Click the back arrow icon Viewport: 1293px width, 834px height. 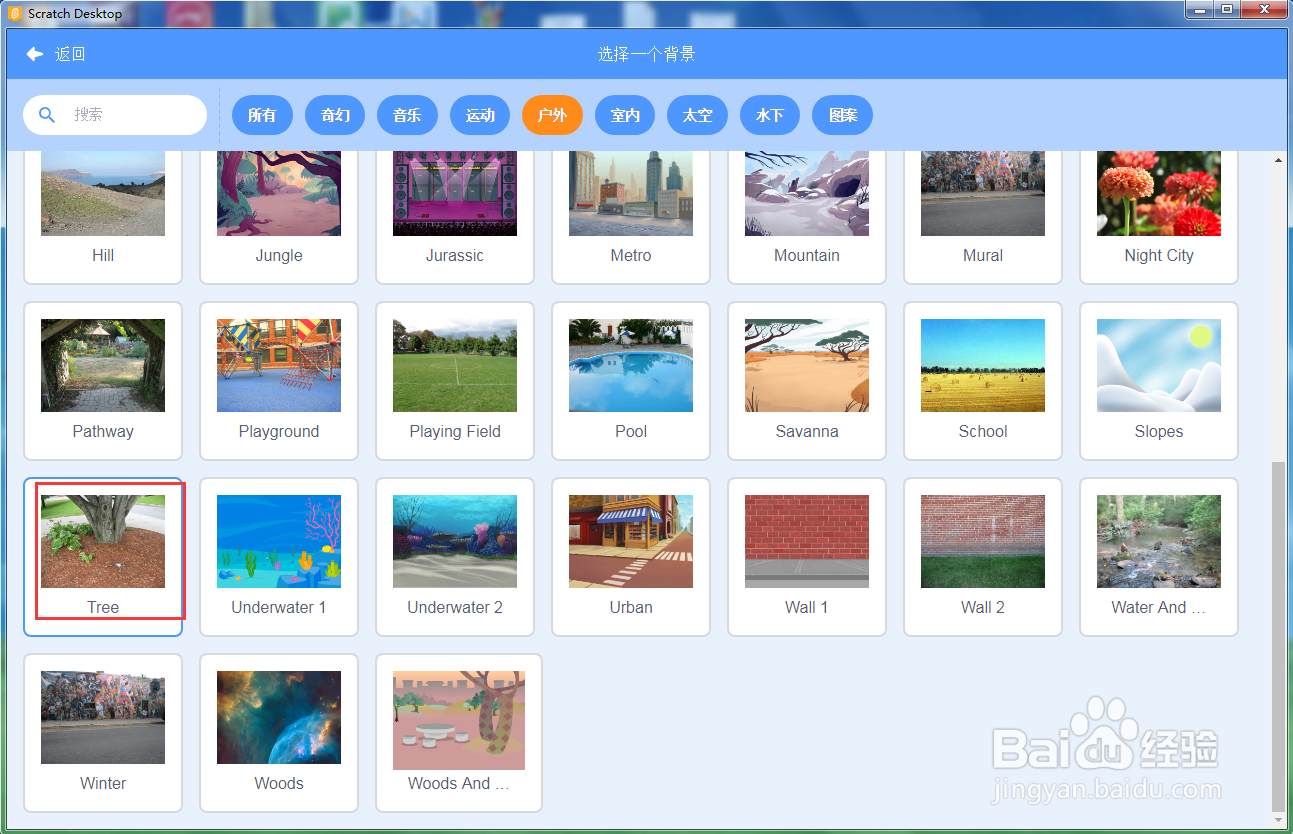(35, 54)
